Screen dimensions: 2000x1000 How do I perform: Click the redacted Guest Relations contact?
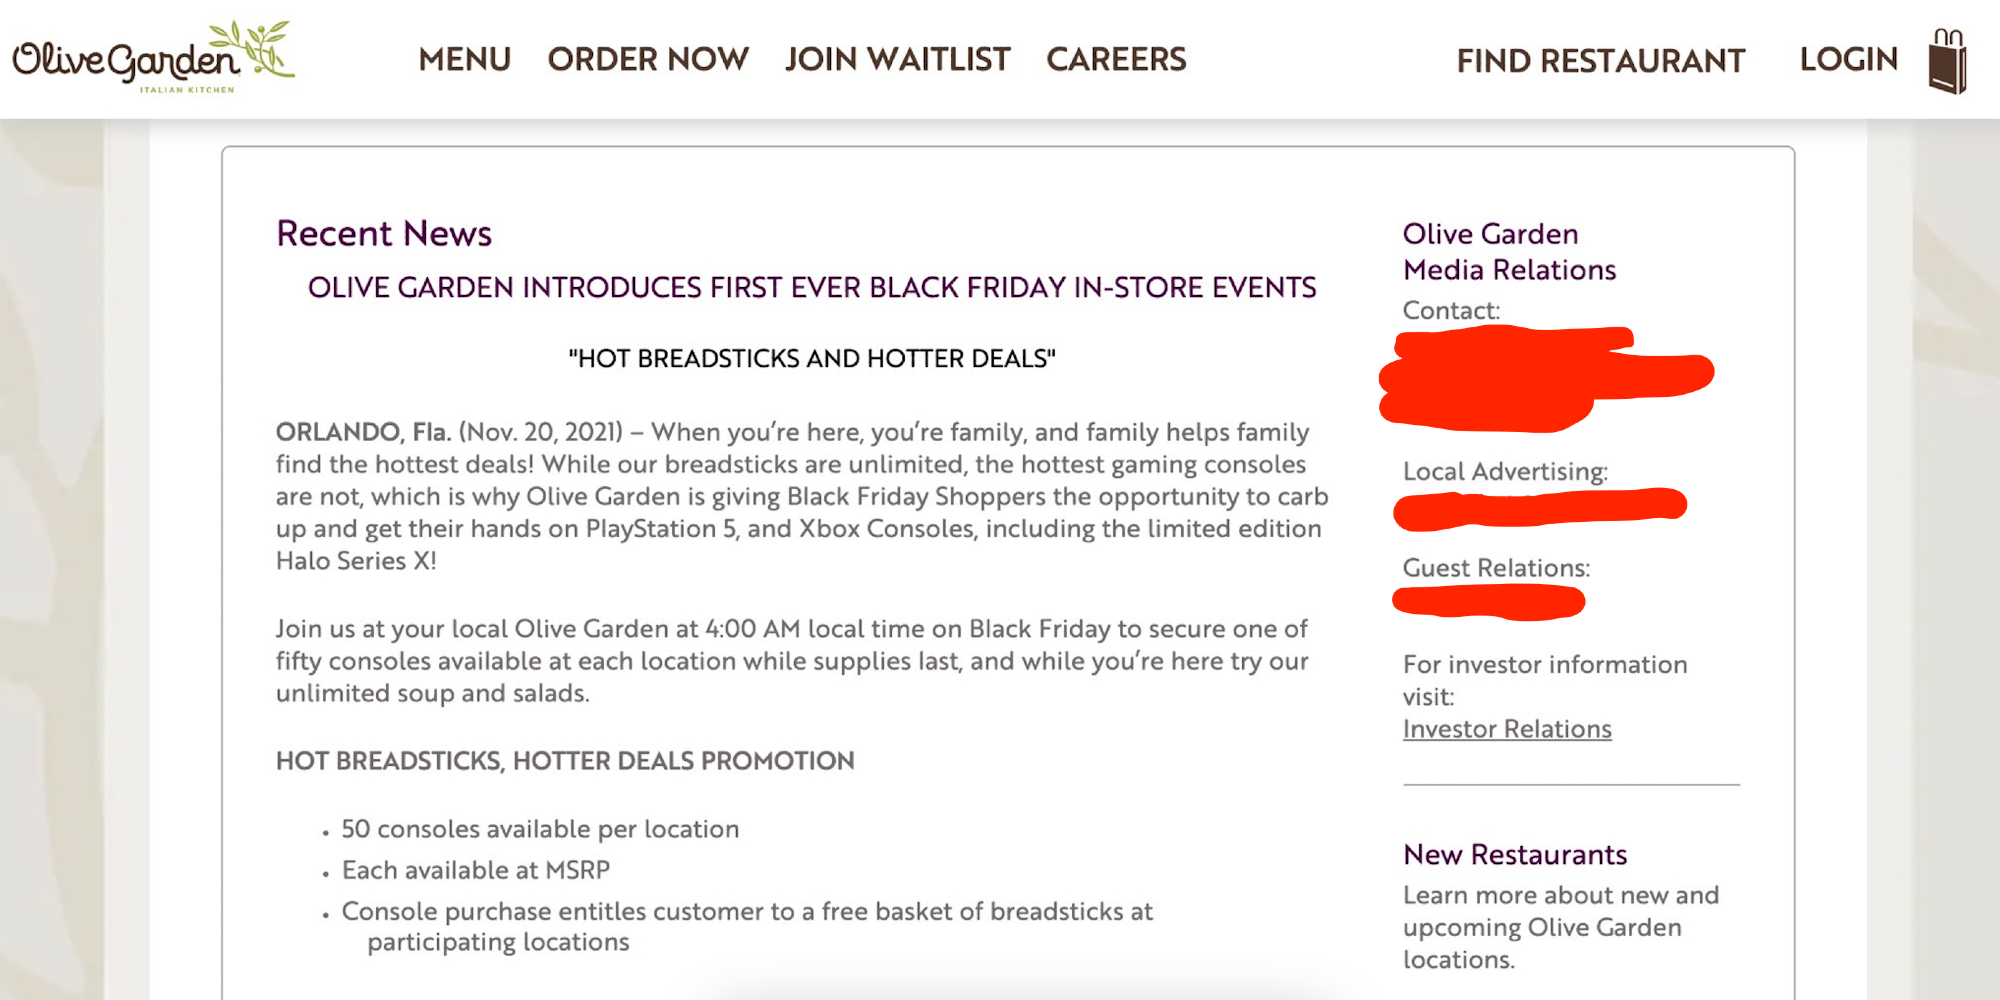click(x=1488, y=602)
